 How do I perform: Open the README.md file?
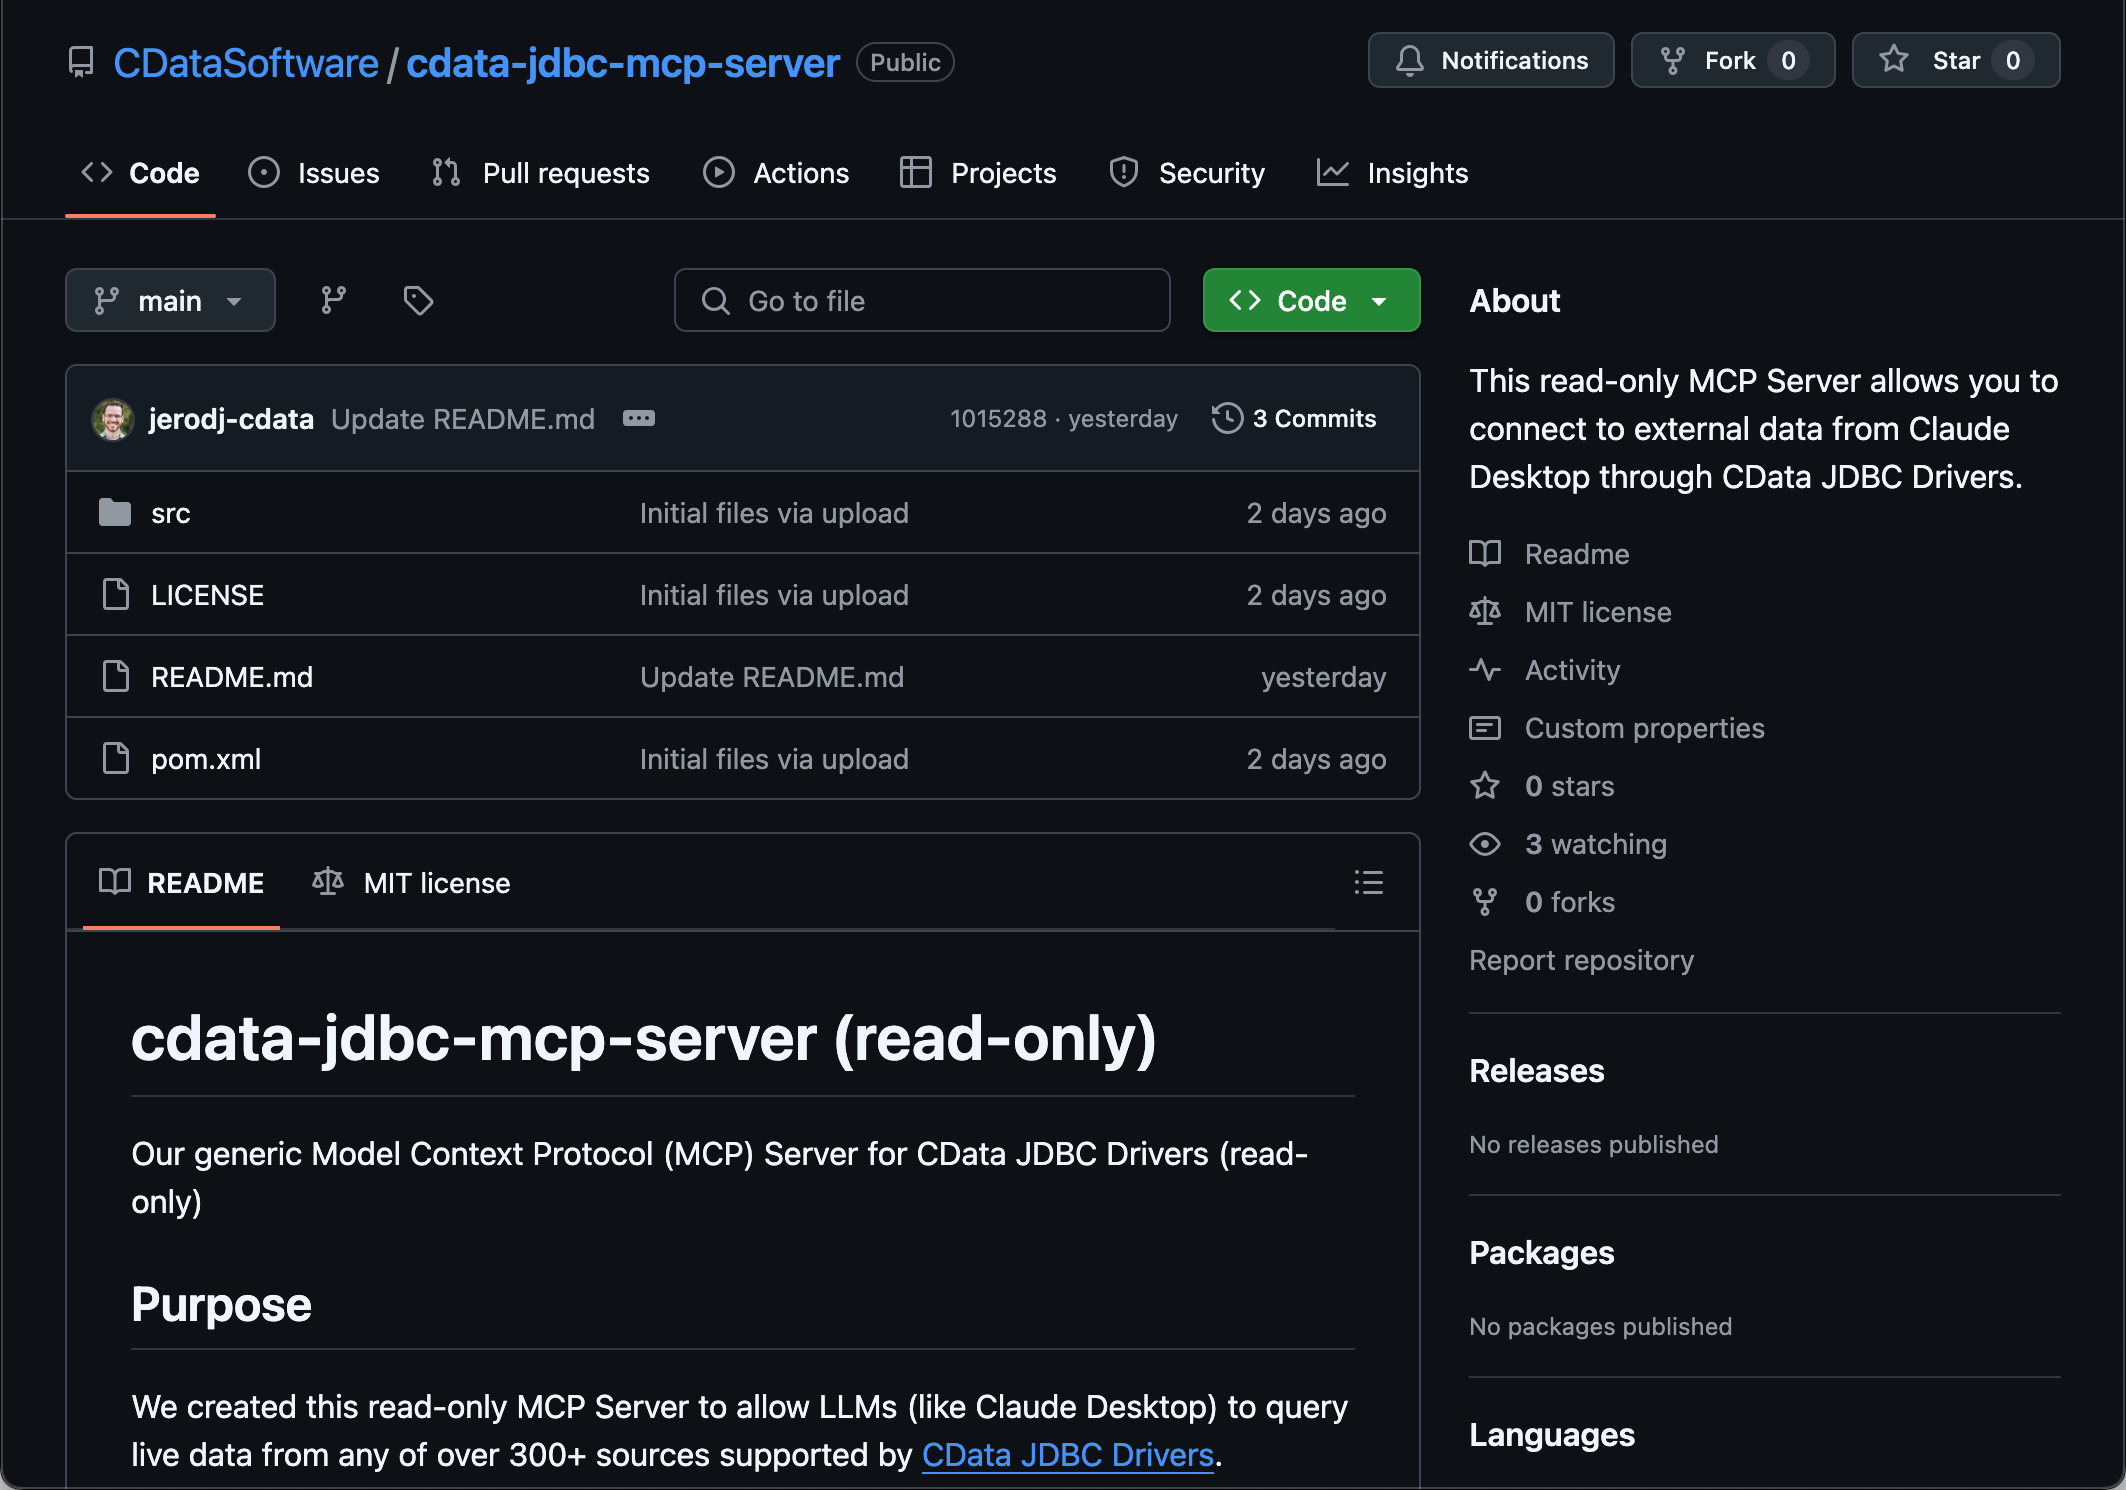[232, 677]
